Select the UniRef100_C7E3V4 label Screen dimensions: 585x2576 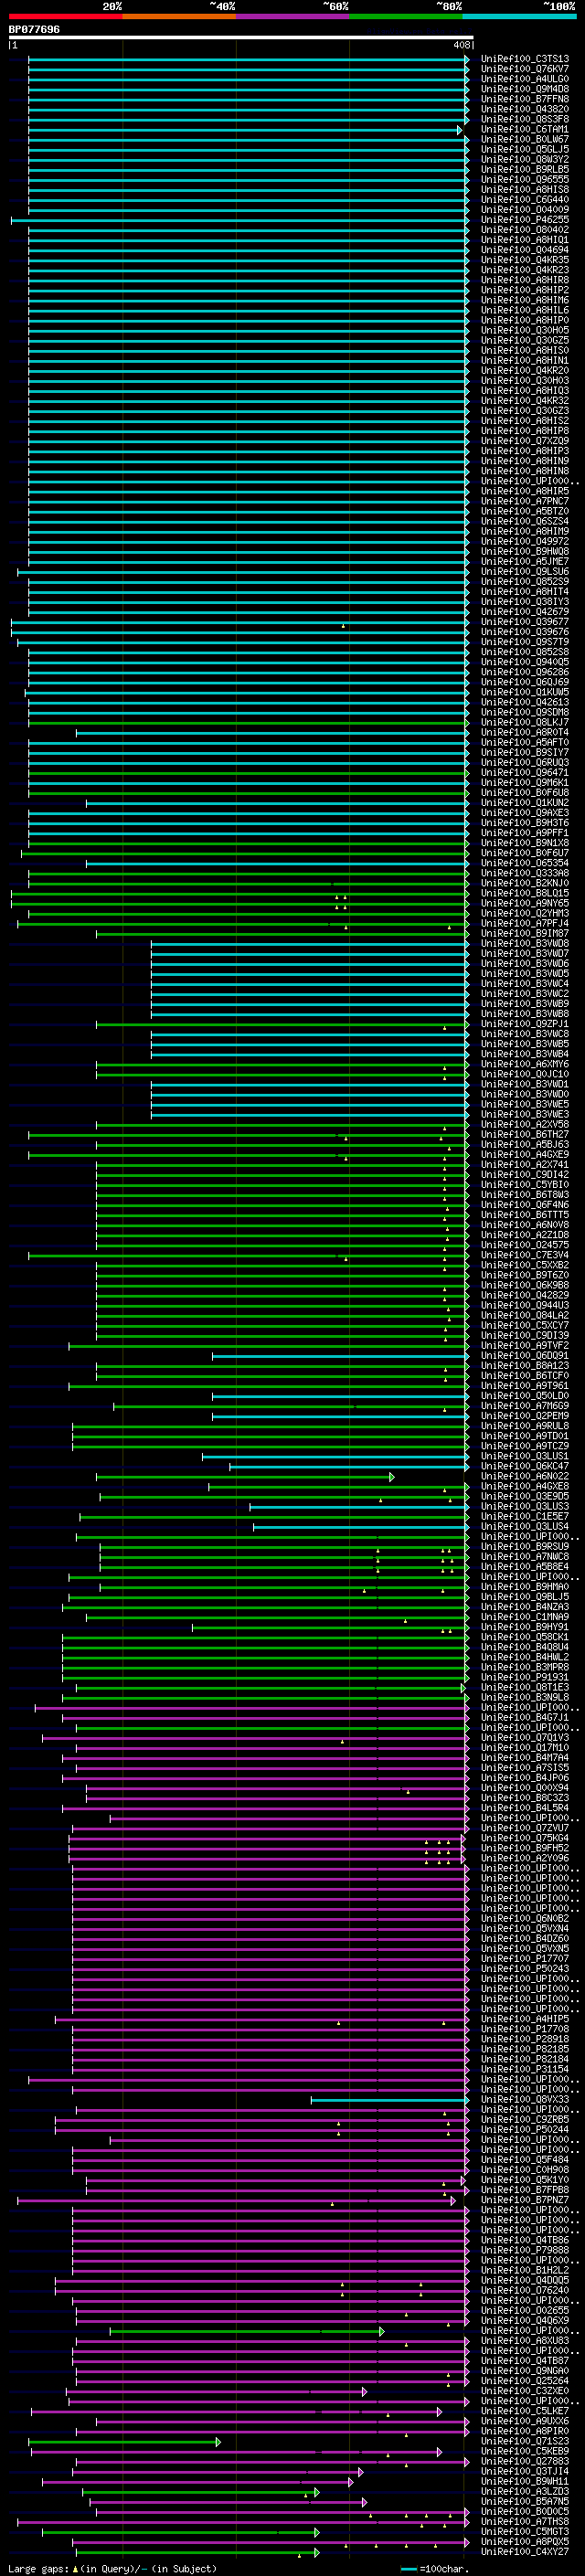click(525, 1255)
